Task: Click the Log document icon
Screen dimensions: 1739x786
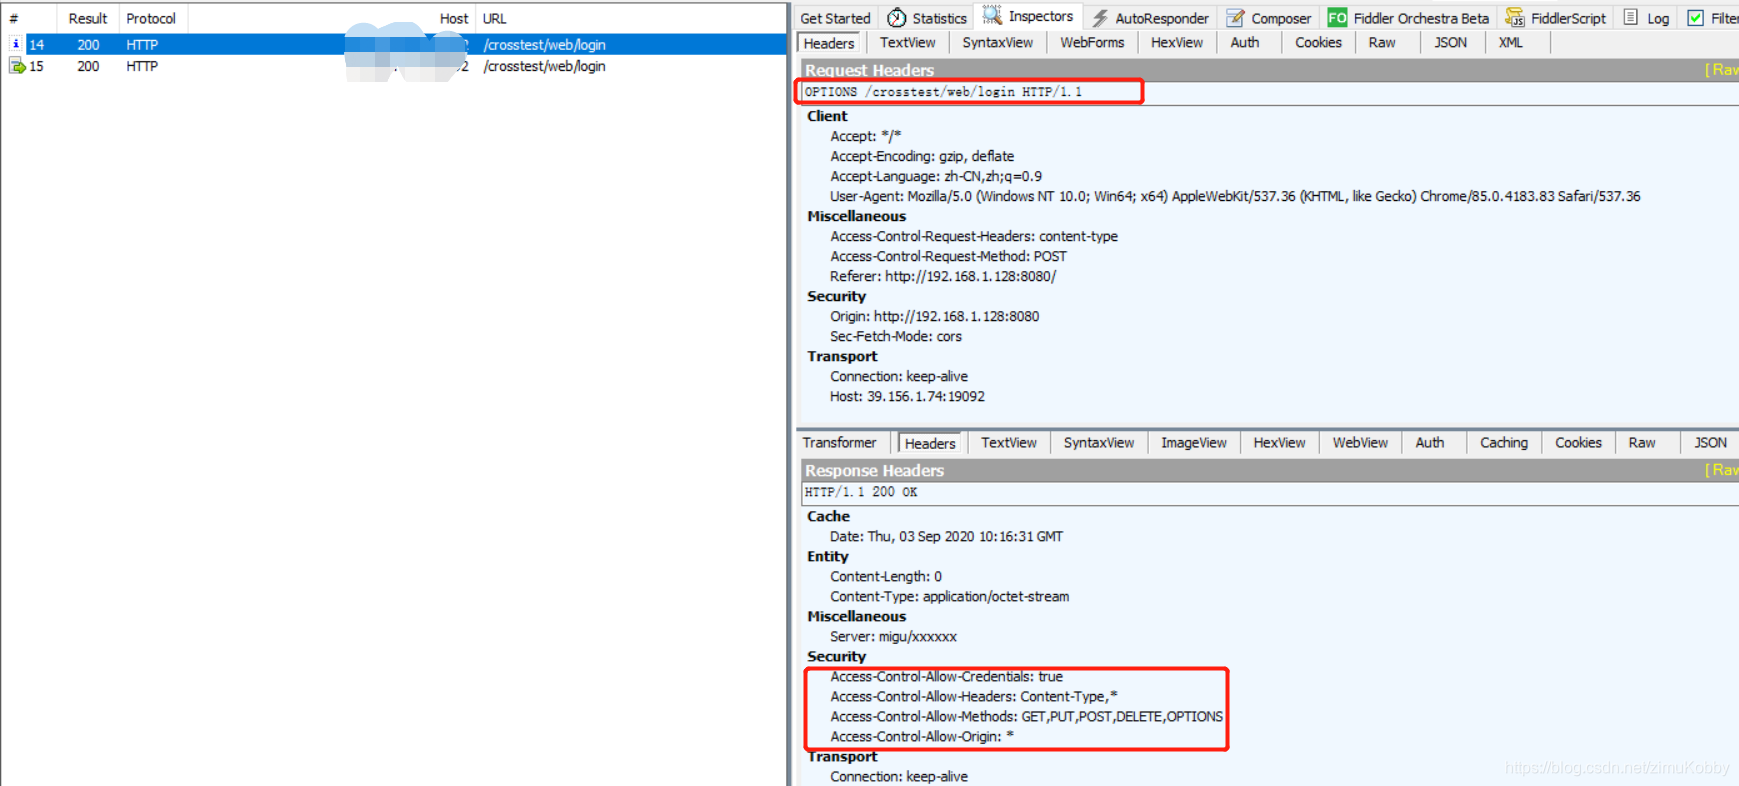Action: point(1631,17)
